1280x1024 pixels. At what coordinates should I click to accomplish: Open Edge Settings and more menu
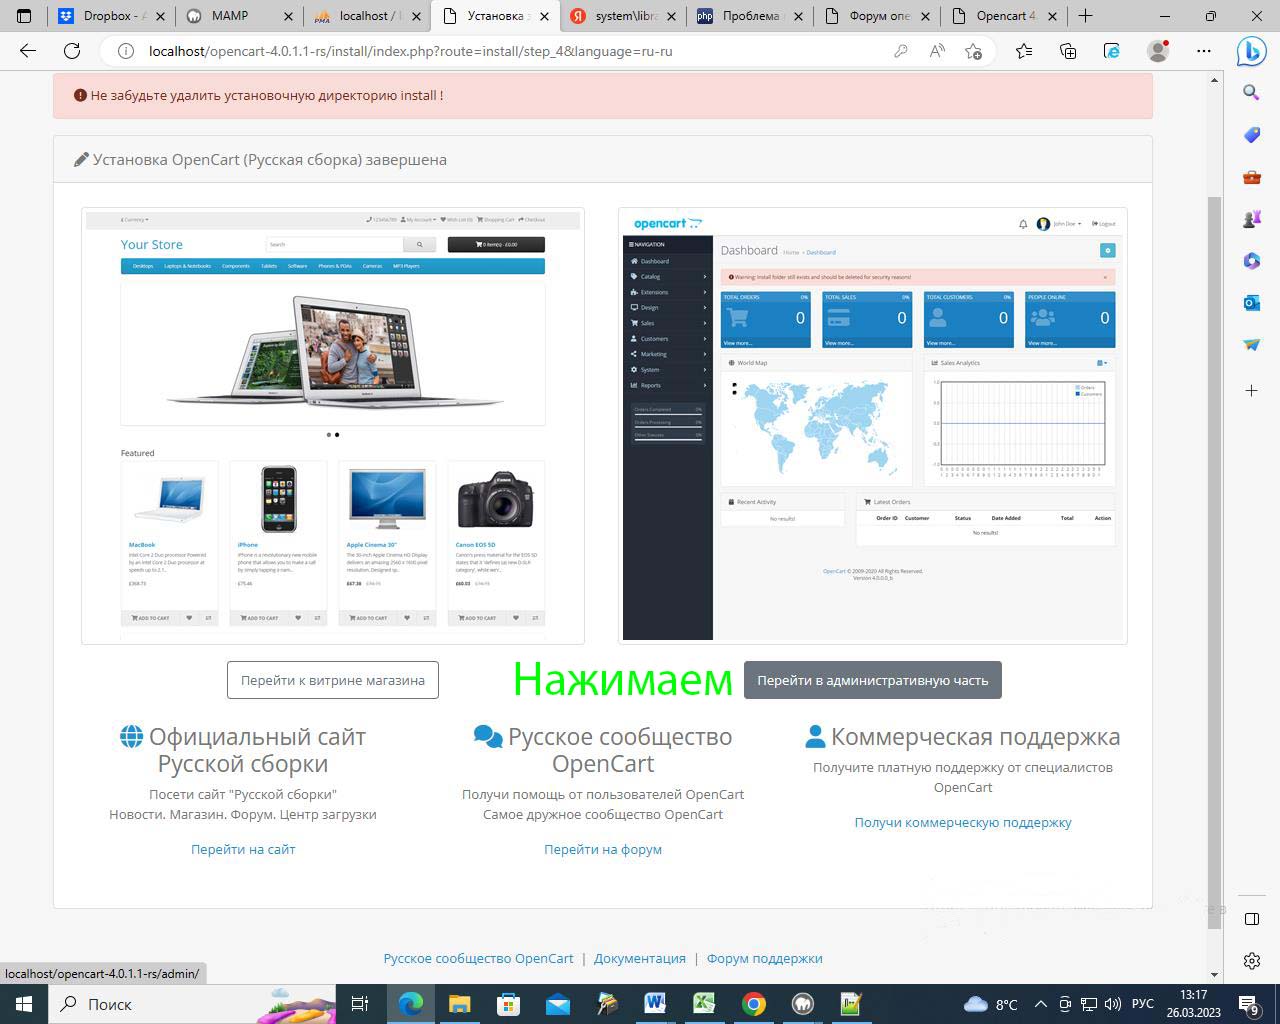point(1204,51)
